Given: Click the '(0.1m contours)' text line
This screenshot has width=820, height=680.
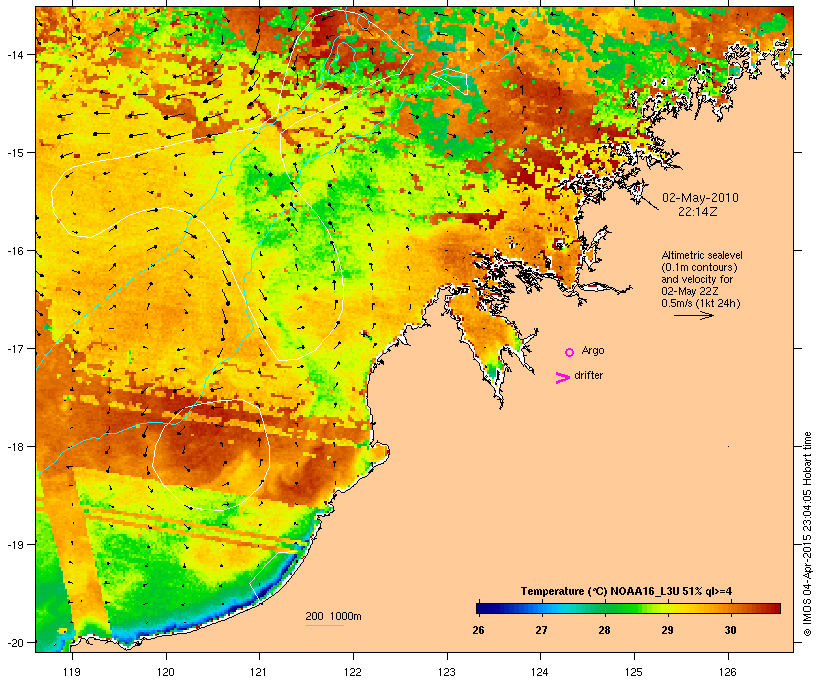Looking at the screenshot, I should (700, 267).
